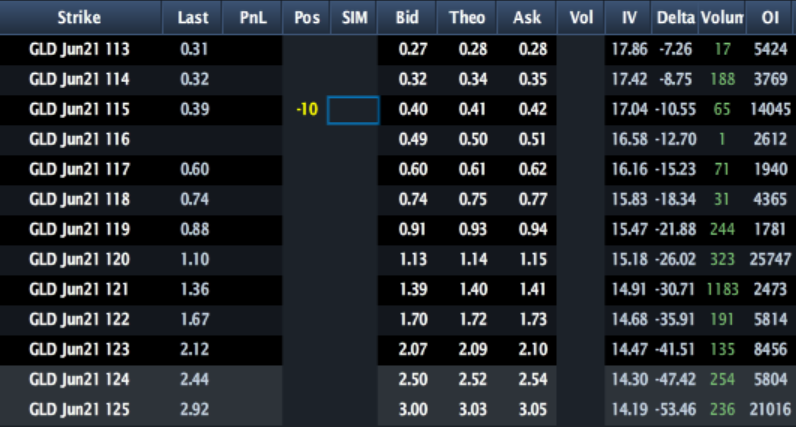Select the PnL column header

pos(252,18)
